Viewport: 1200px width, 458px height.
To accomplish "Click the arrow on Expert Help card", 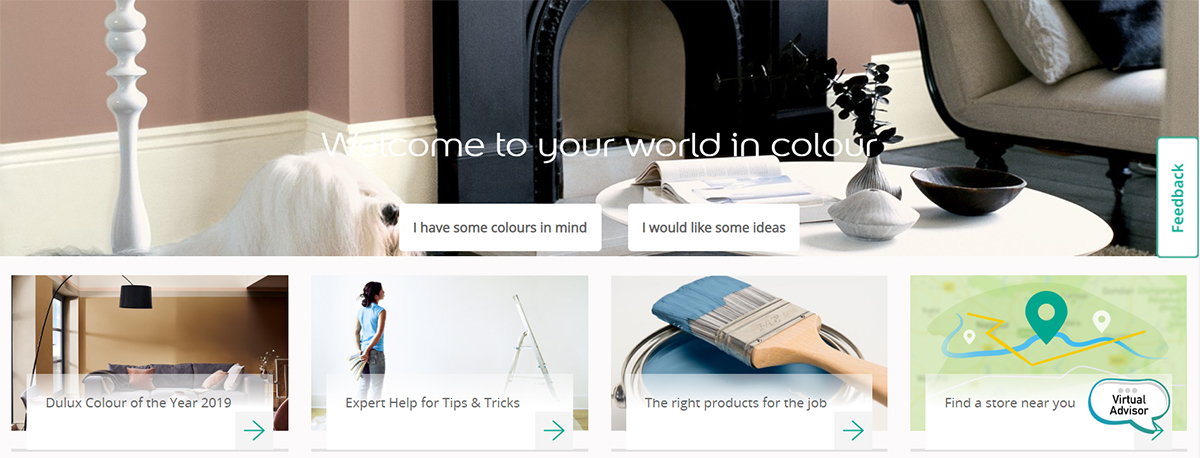I will click(x=554, y=431).
